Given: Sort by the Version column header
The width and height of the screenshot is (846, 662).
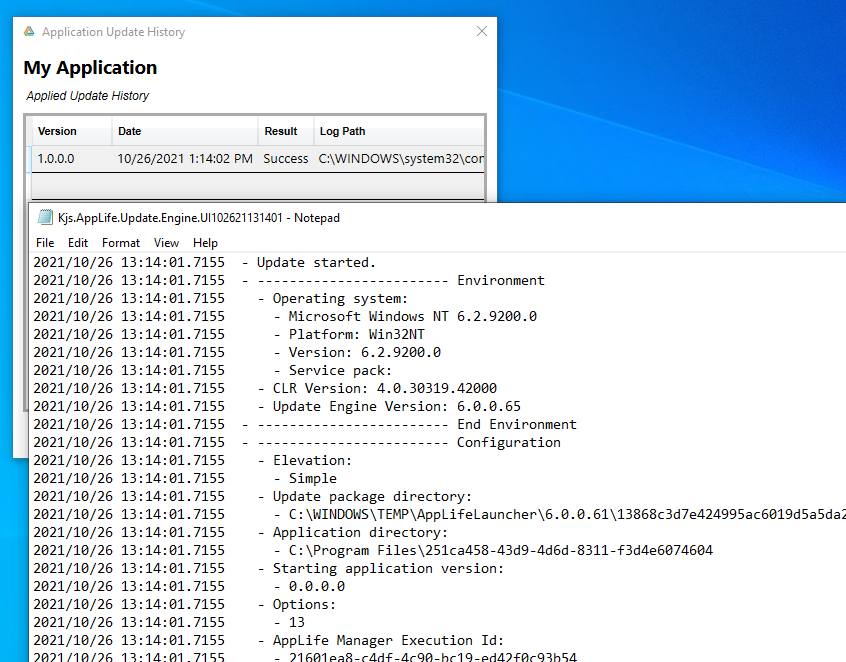Looking at the screenshot, I should [72, 131].
